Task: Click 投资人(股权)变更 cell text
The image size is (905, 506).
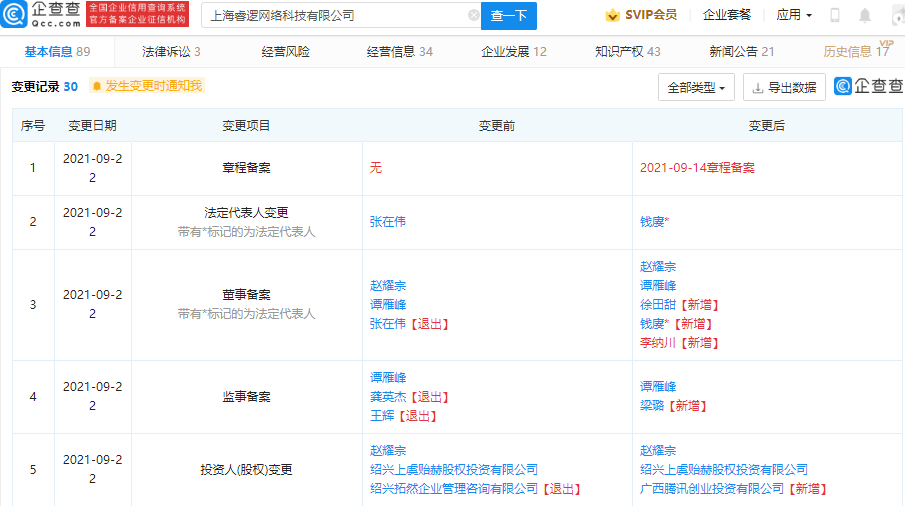Action: click(246, 470)
